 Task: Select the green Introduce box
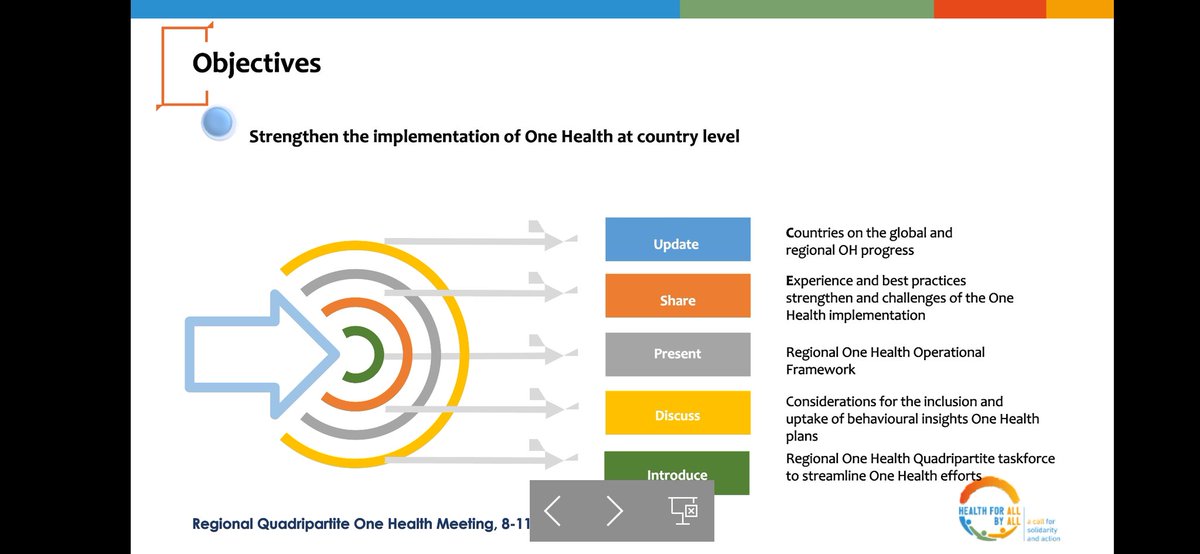point(677,466)
